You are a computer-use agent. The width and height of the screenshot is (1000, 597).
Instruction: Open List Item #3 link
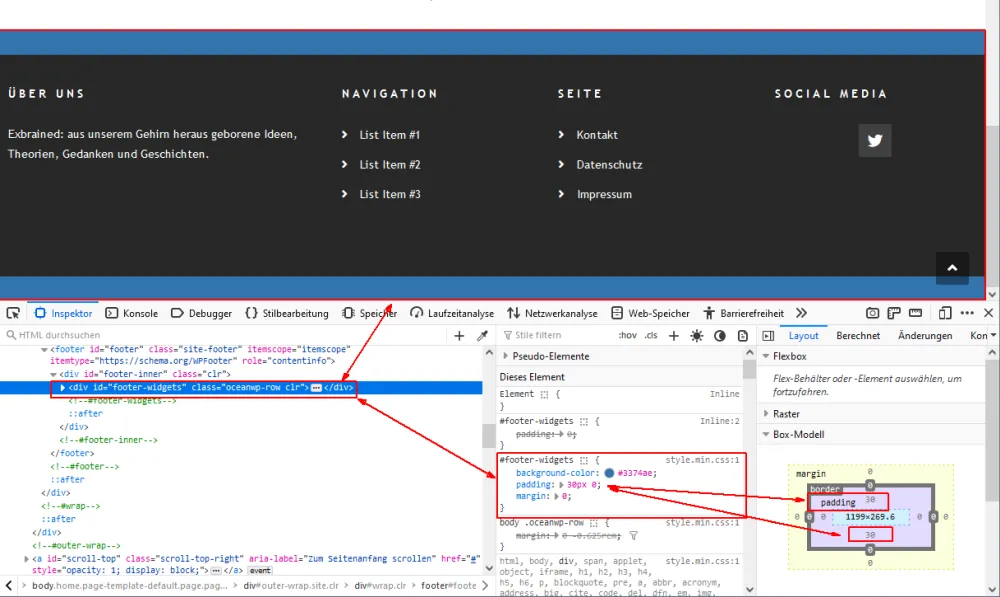pos(390,194)
